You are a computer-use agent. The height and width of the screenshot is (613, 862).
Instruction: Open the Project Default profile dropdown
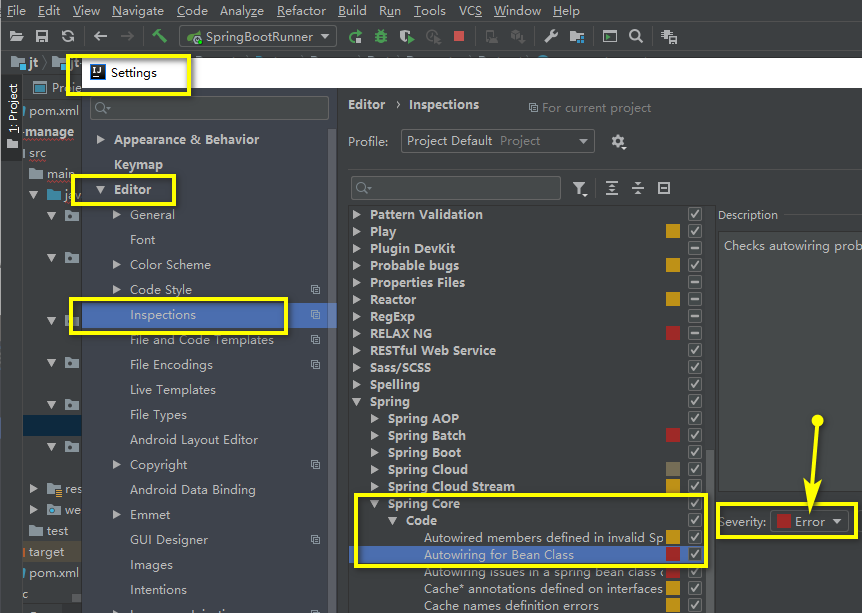click(498, 141)
